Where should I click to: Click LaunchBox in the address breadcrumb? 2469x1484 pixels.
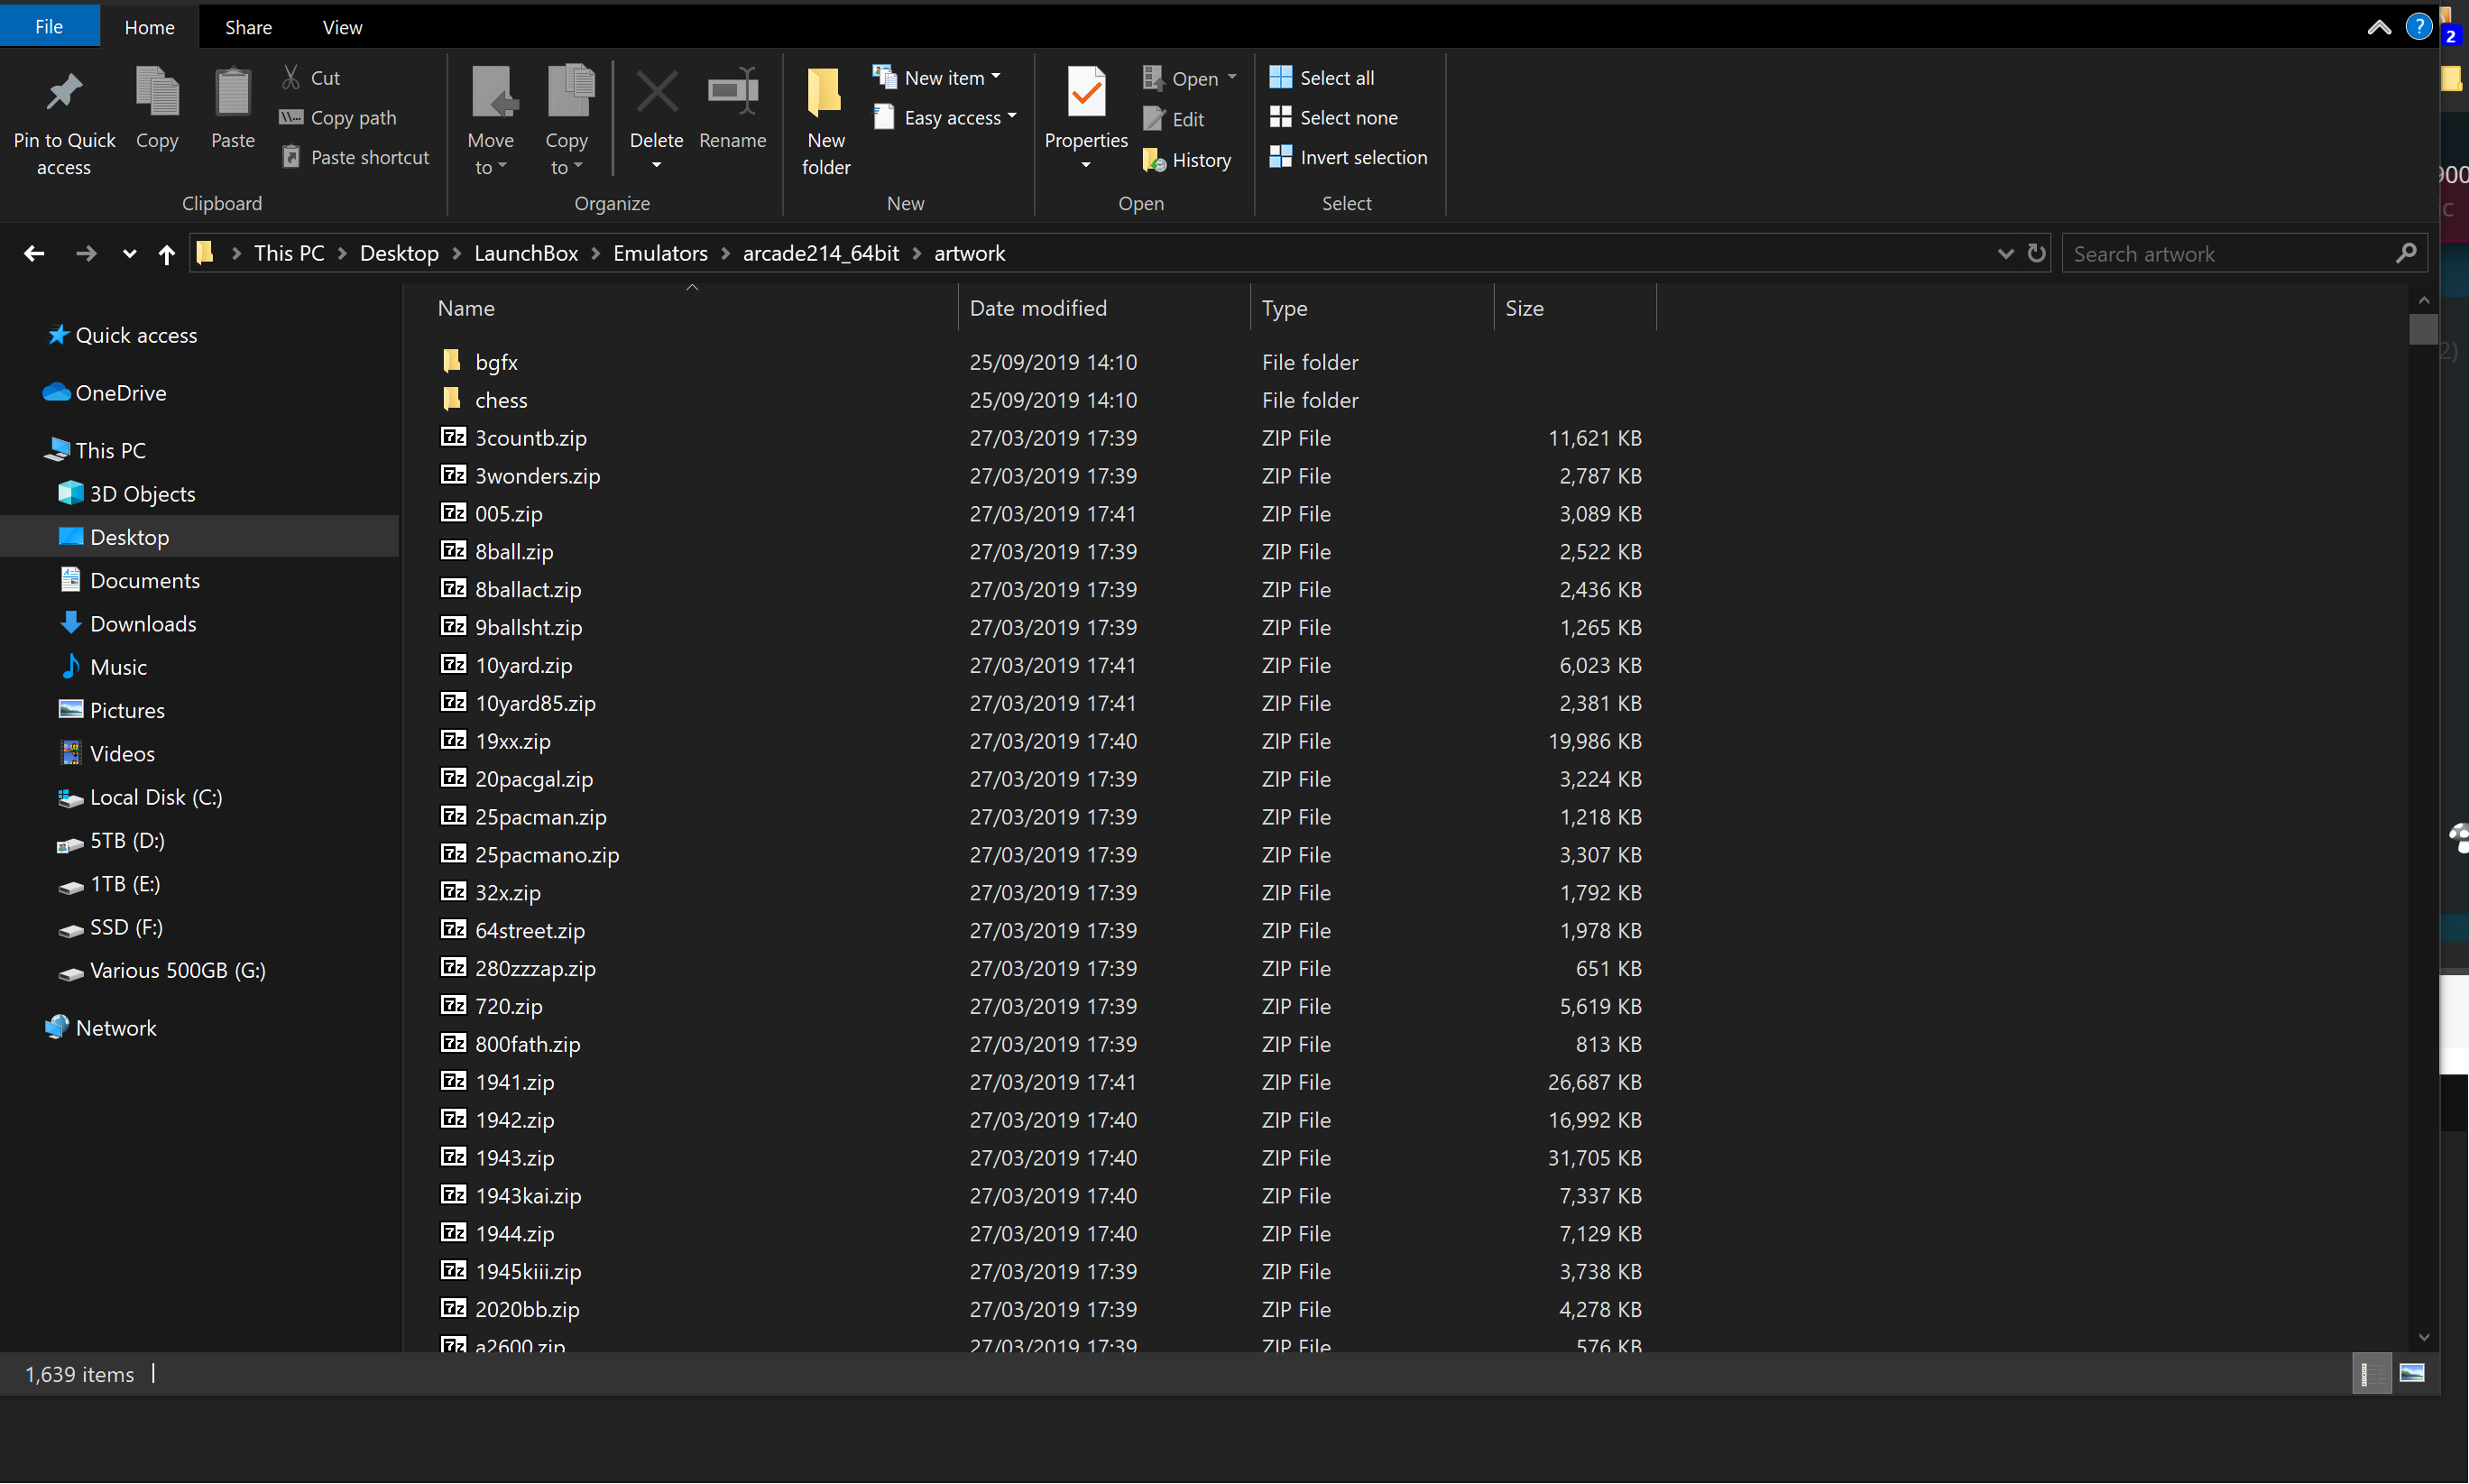click(x=525, y=254)
